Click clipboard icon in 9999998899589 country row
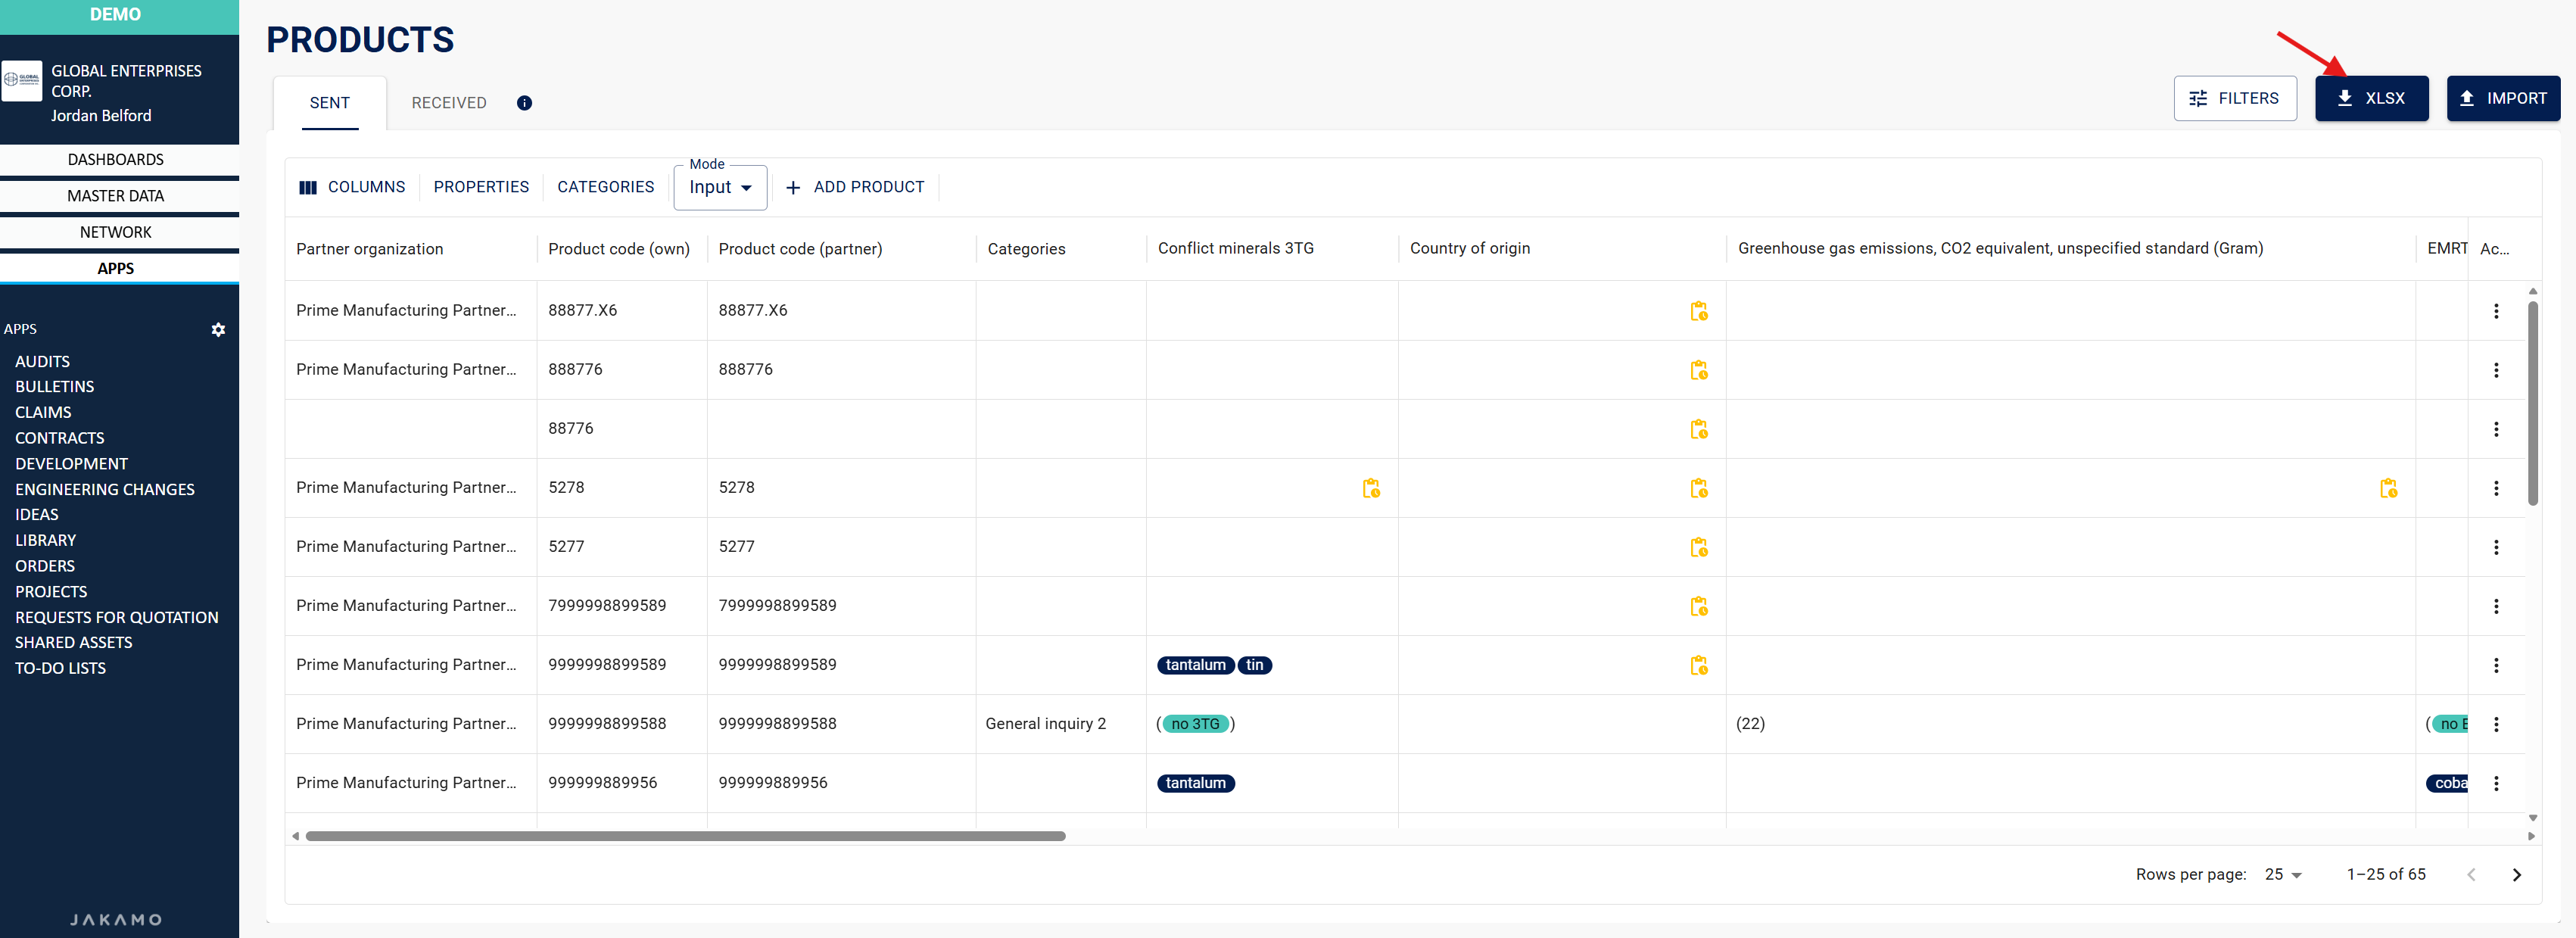Viewport: 2576px width, 938px height. pos(1698,665)
